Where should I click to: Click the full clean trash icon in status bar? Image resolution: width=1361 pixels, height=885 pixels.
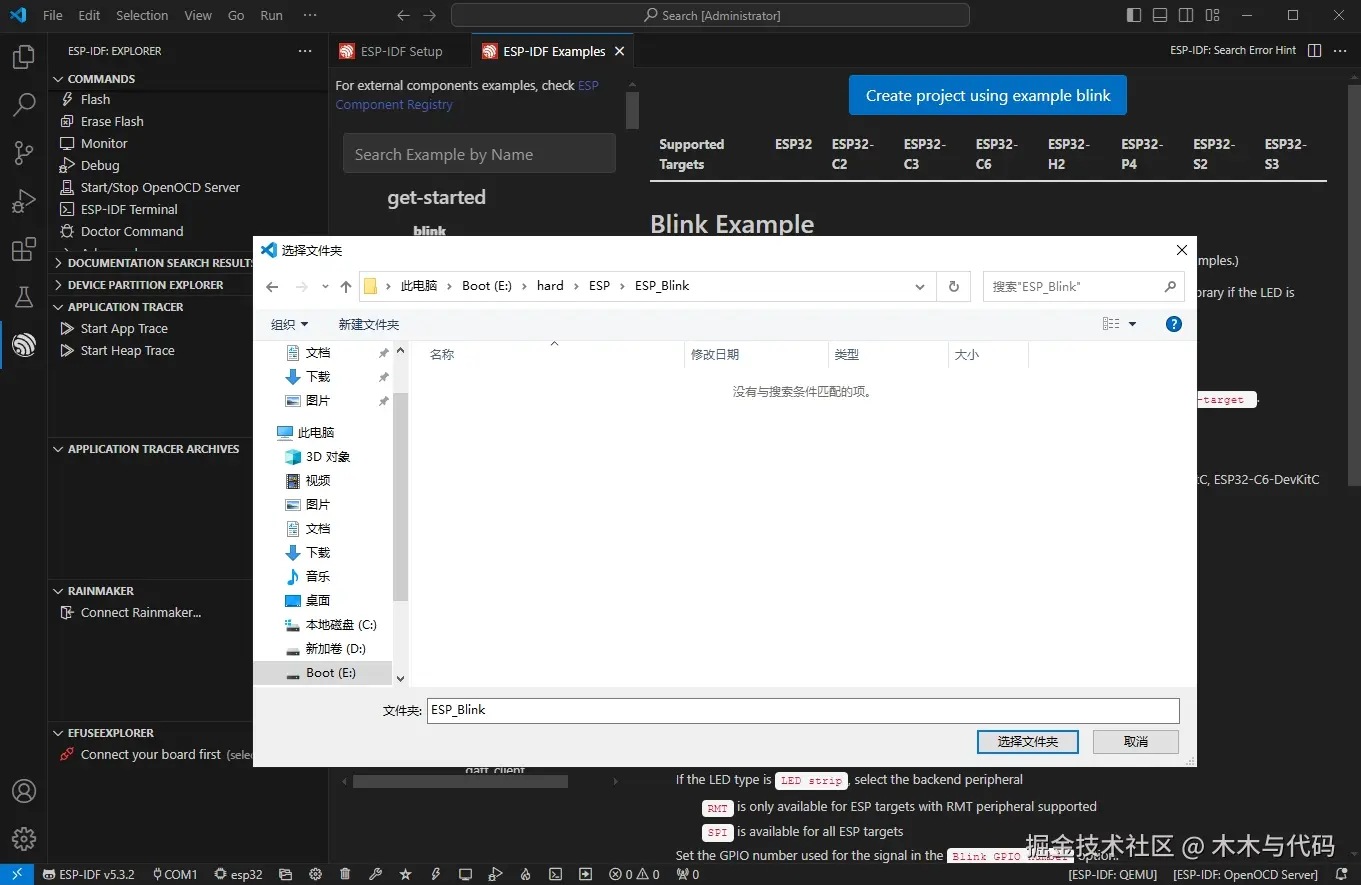(x=345, y=874)
